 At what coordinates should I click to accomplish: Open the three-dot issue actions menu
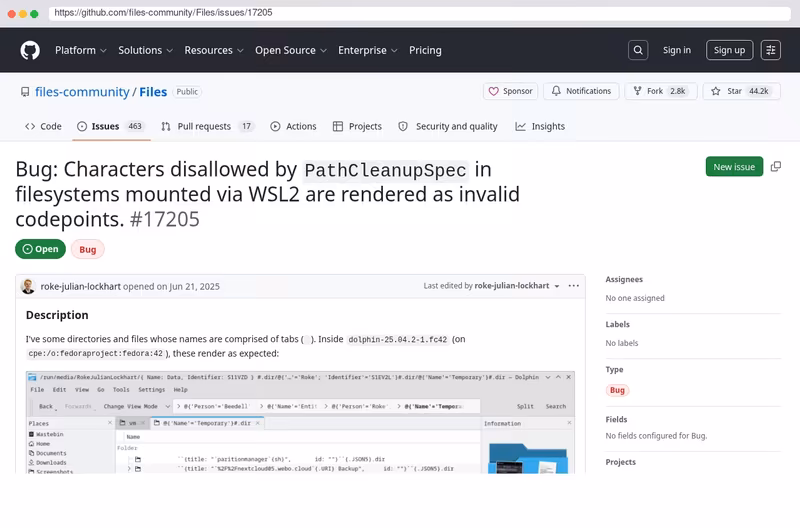click(x=573, y=286)
